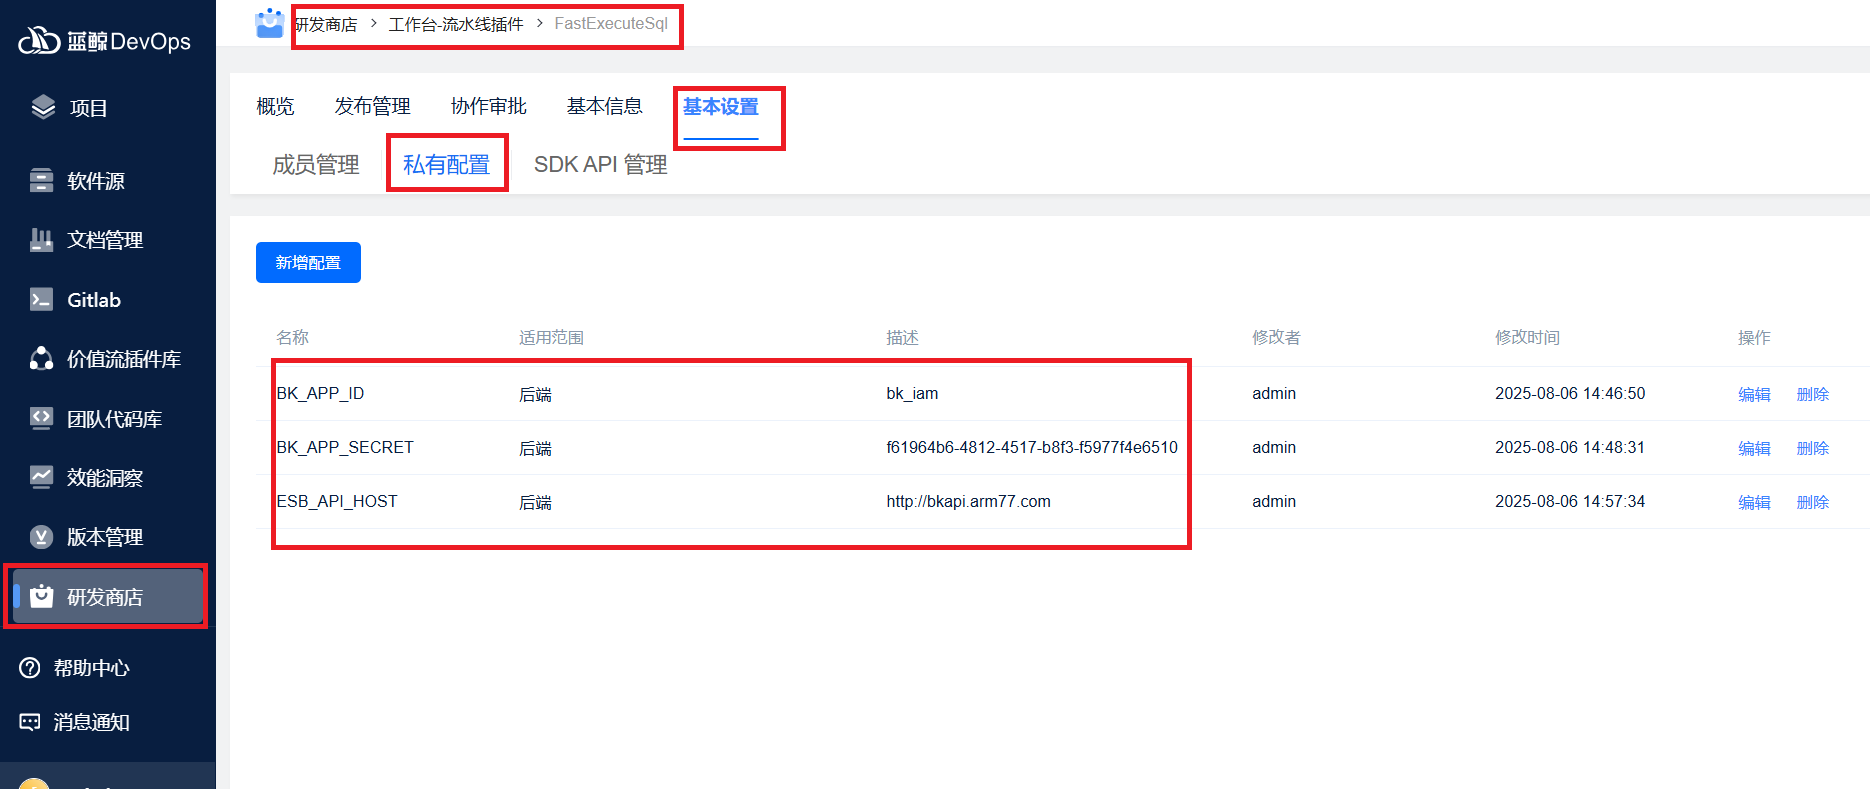Click 编辑 link for BK_APP_ID row
Image resolution: width=1870 pixels, height=789 pixels.
click(x=1754, y=394)
